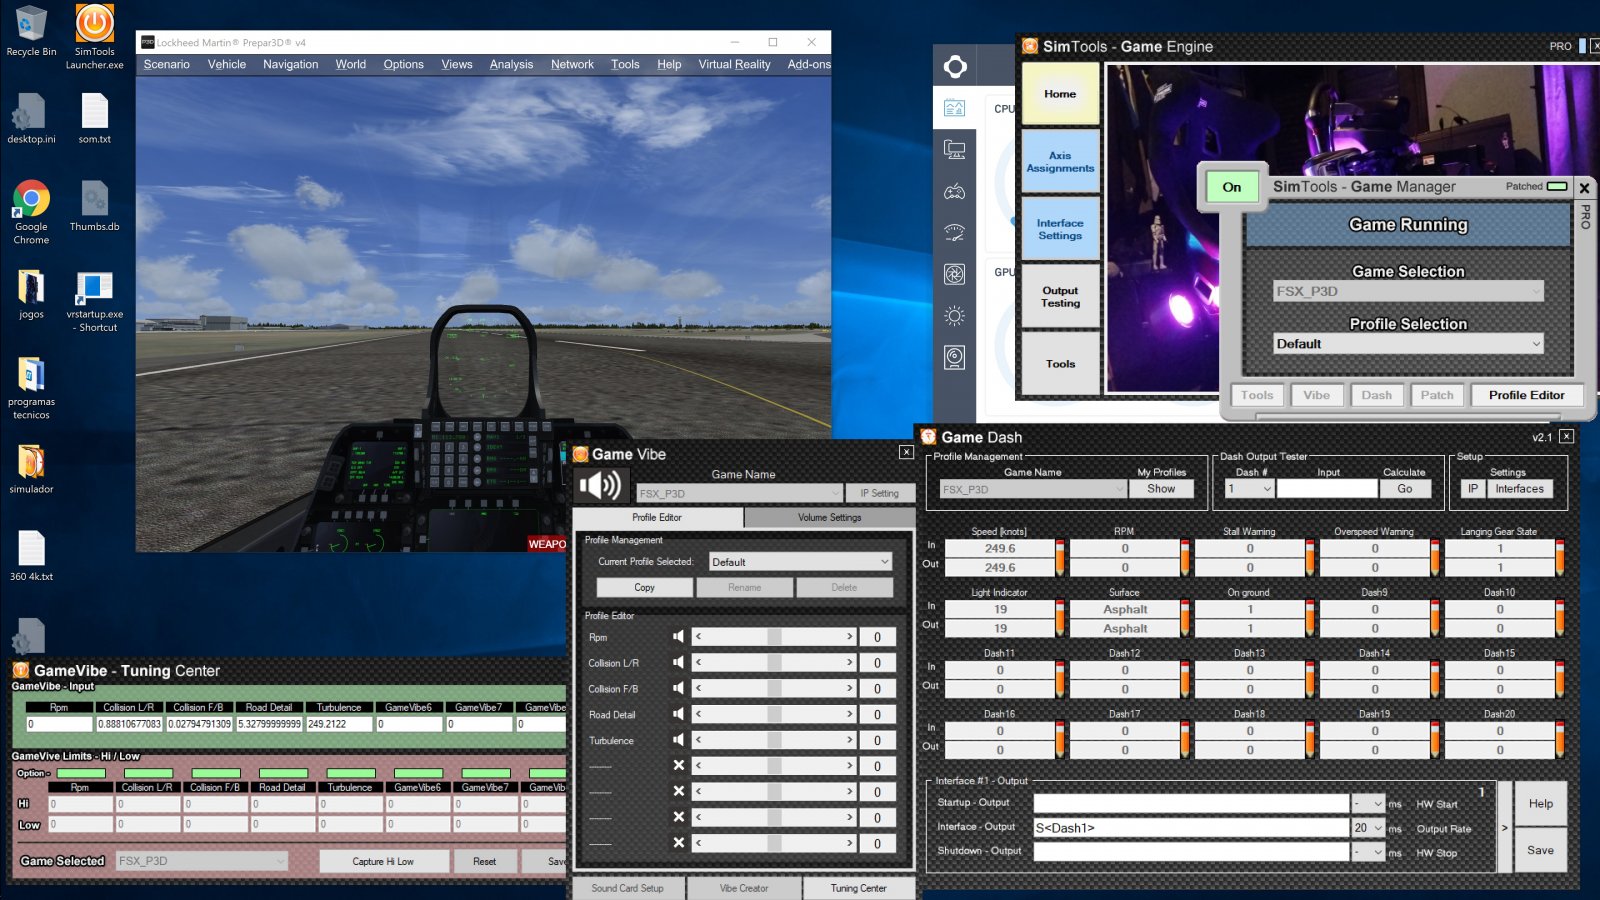This screenshot has height=900, width=1600.
Task: Click Copy button in Profile Management
Action: (644, 588)
